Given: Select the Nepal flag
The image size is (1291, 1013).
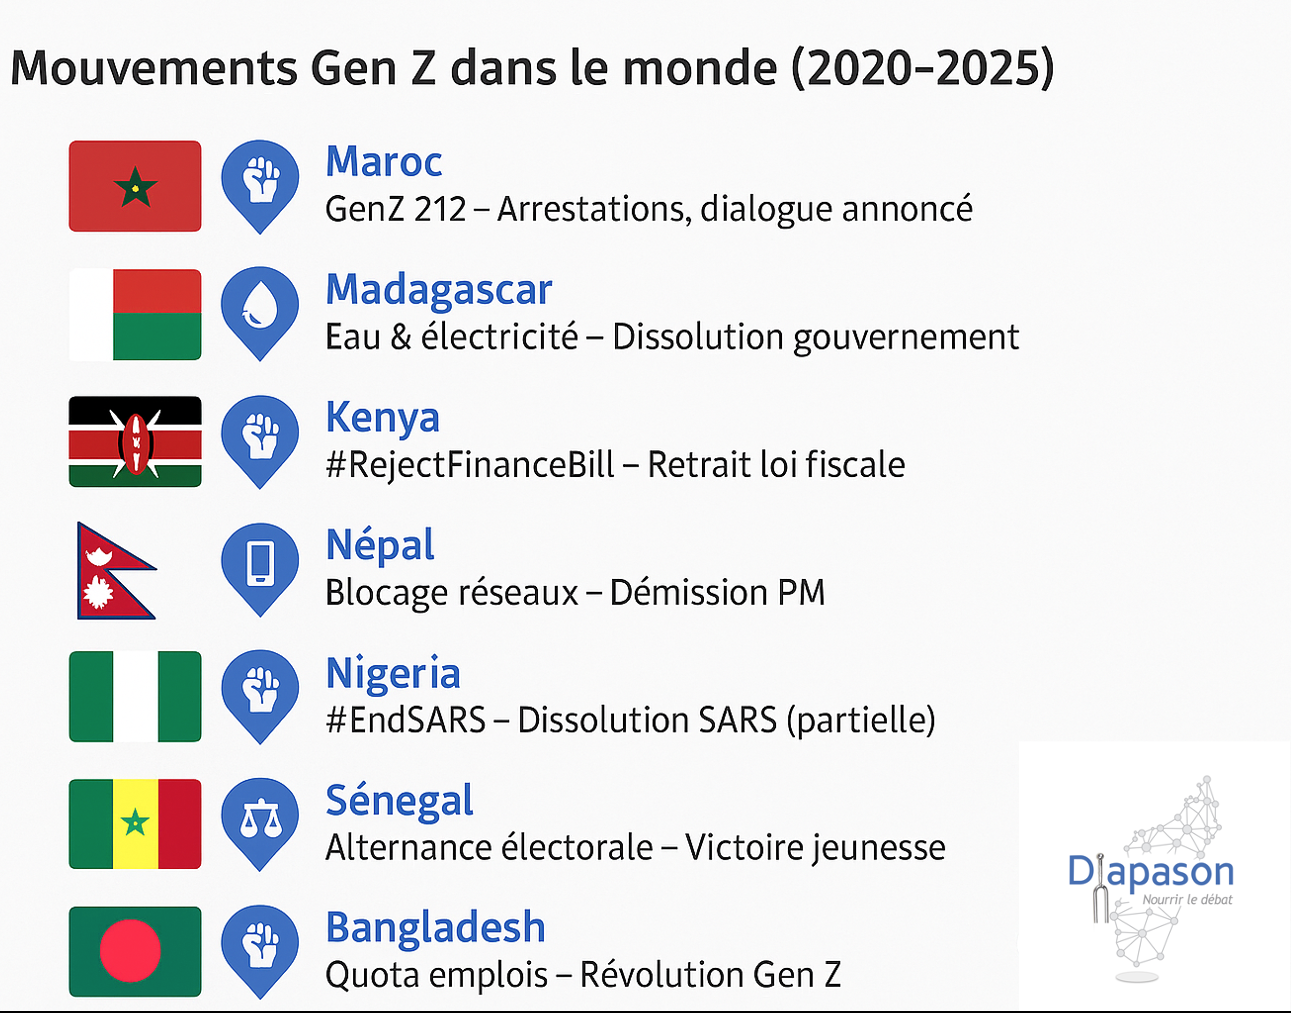Looking at the screenshot, I should (x=113, y=570).
